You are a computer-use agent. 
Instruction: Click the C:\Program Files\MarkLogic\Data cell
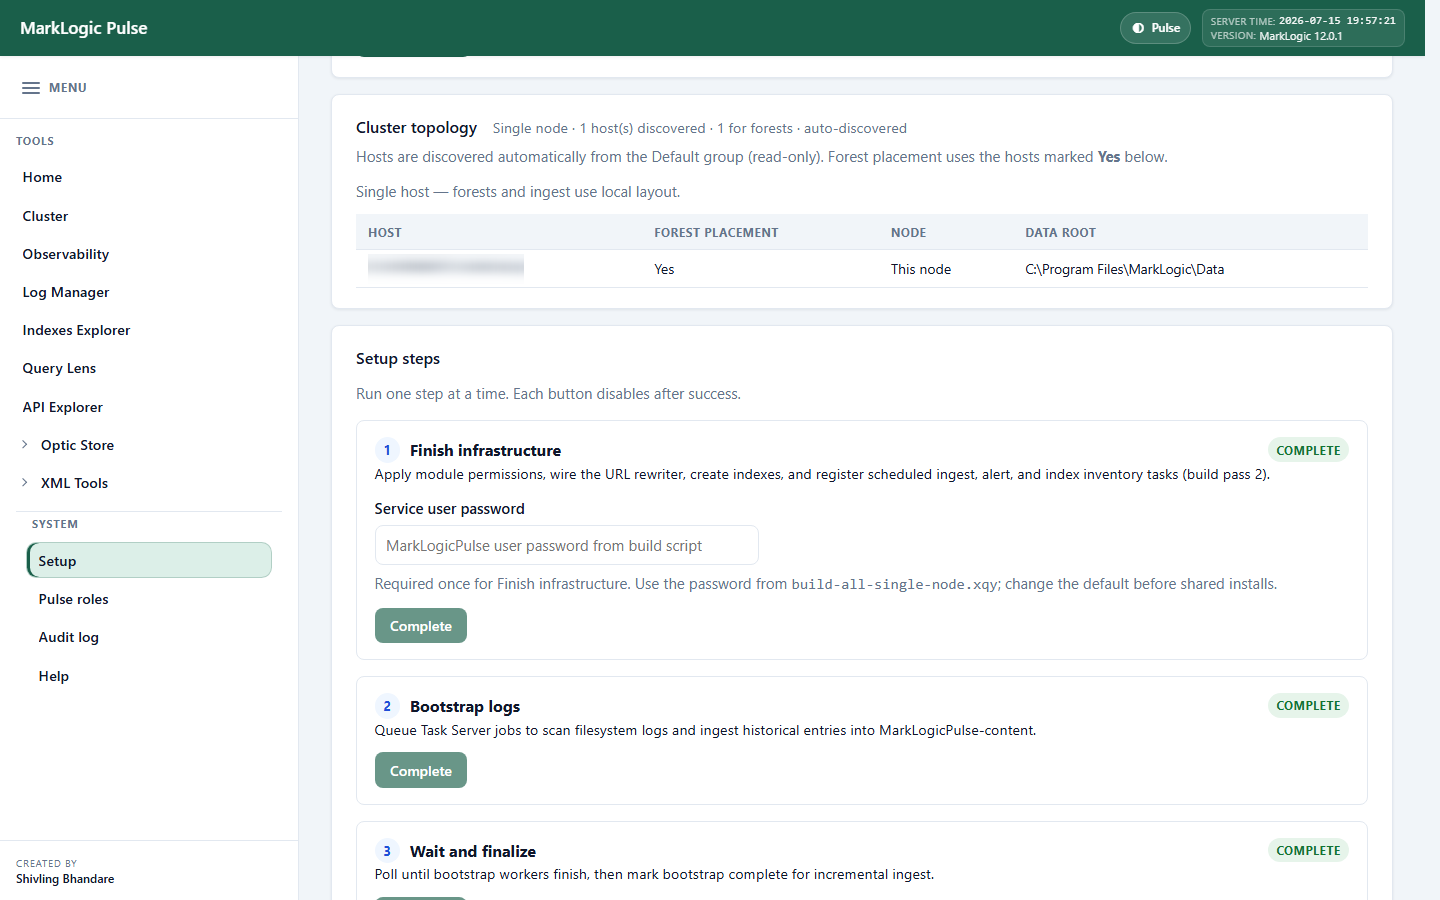pyautogui.click(x=1124, y=269)
